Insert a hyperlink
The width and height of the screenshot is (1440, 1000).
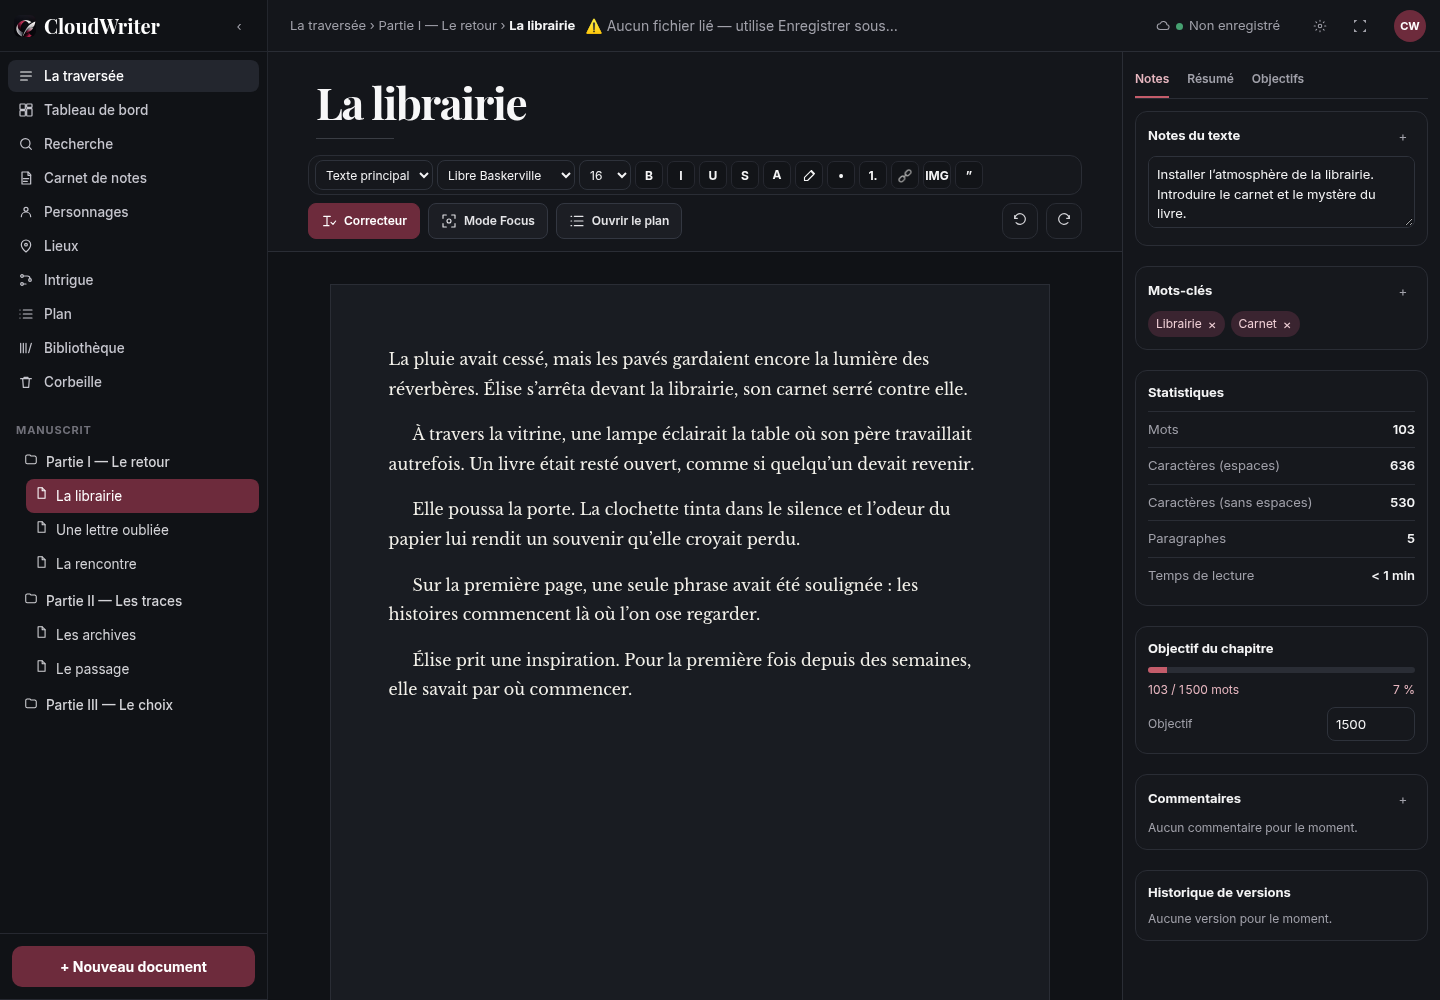(905, 176)
